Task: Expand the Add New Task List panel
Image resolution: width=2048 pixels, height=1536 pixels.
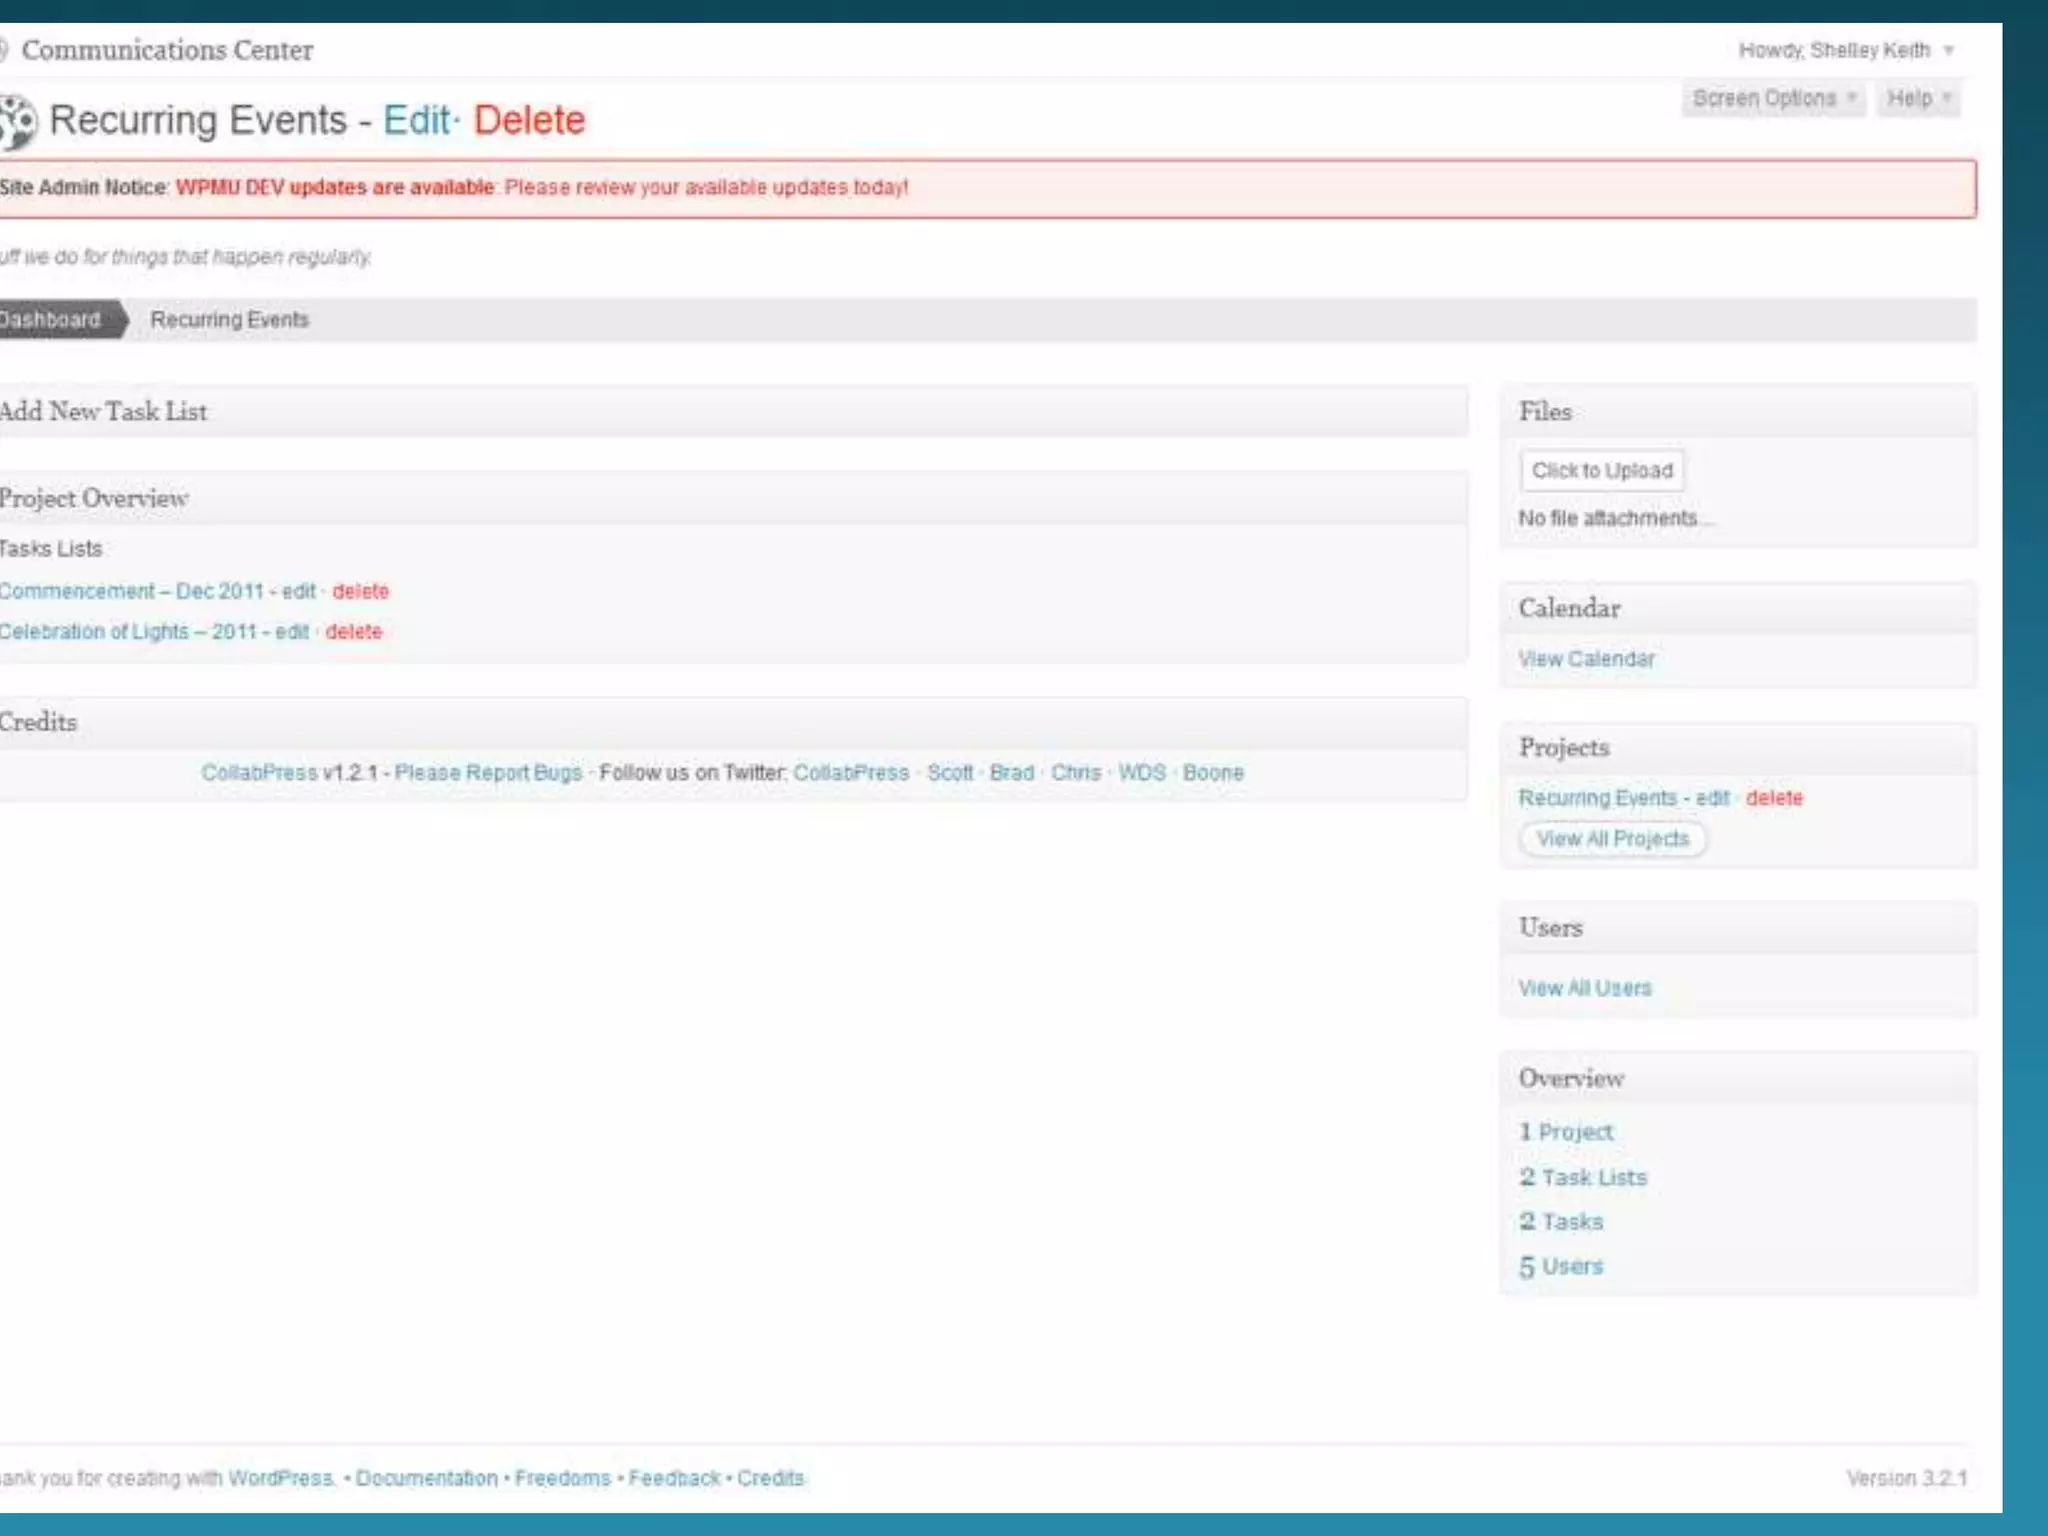Action: point(104,412)
